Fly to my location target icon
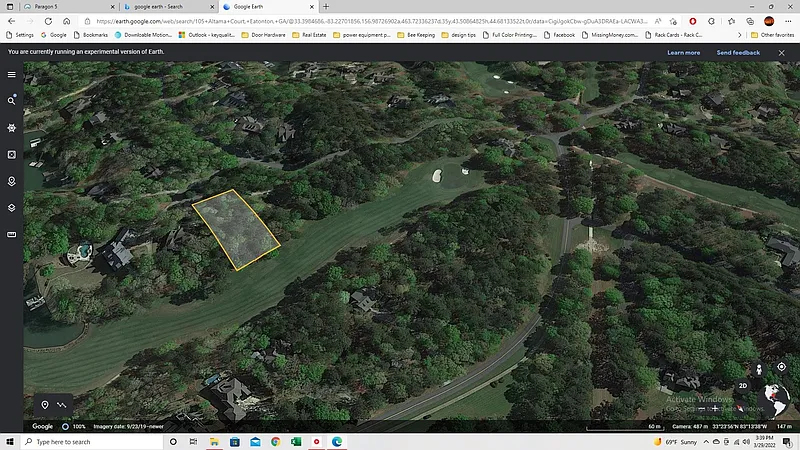The image size is (800, 450). 781,367
